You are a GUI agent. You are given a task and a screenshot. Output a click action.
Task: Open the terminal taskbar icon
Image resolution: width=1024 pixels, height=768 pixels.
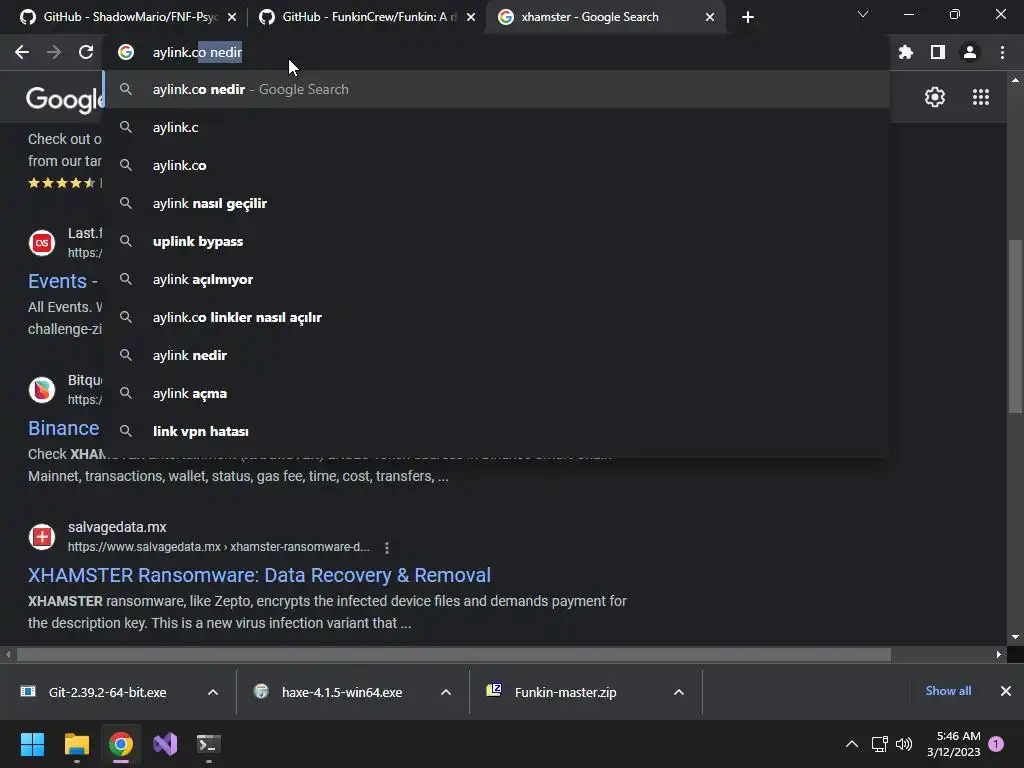tap(209, 744)
